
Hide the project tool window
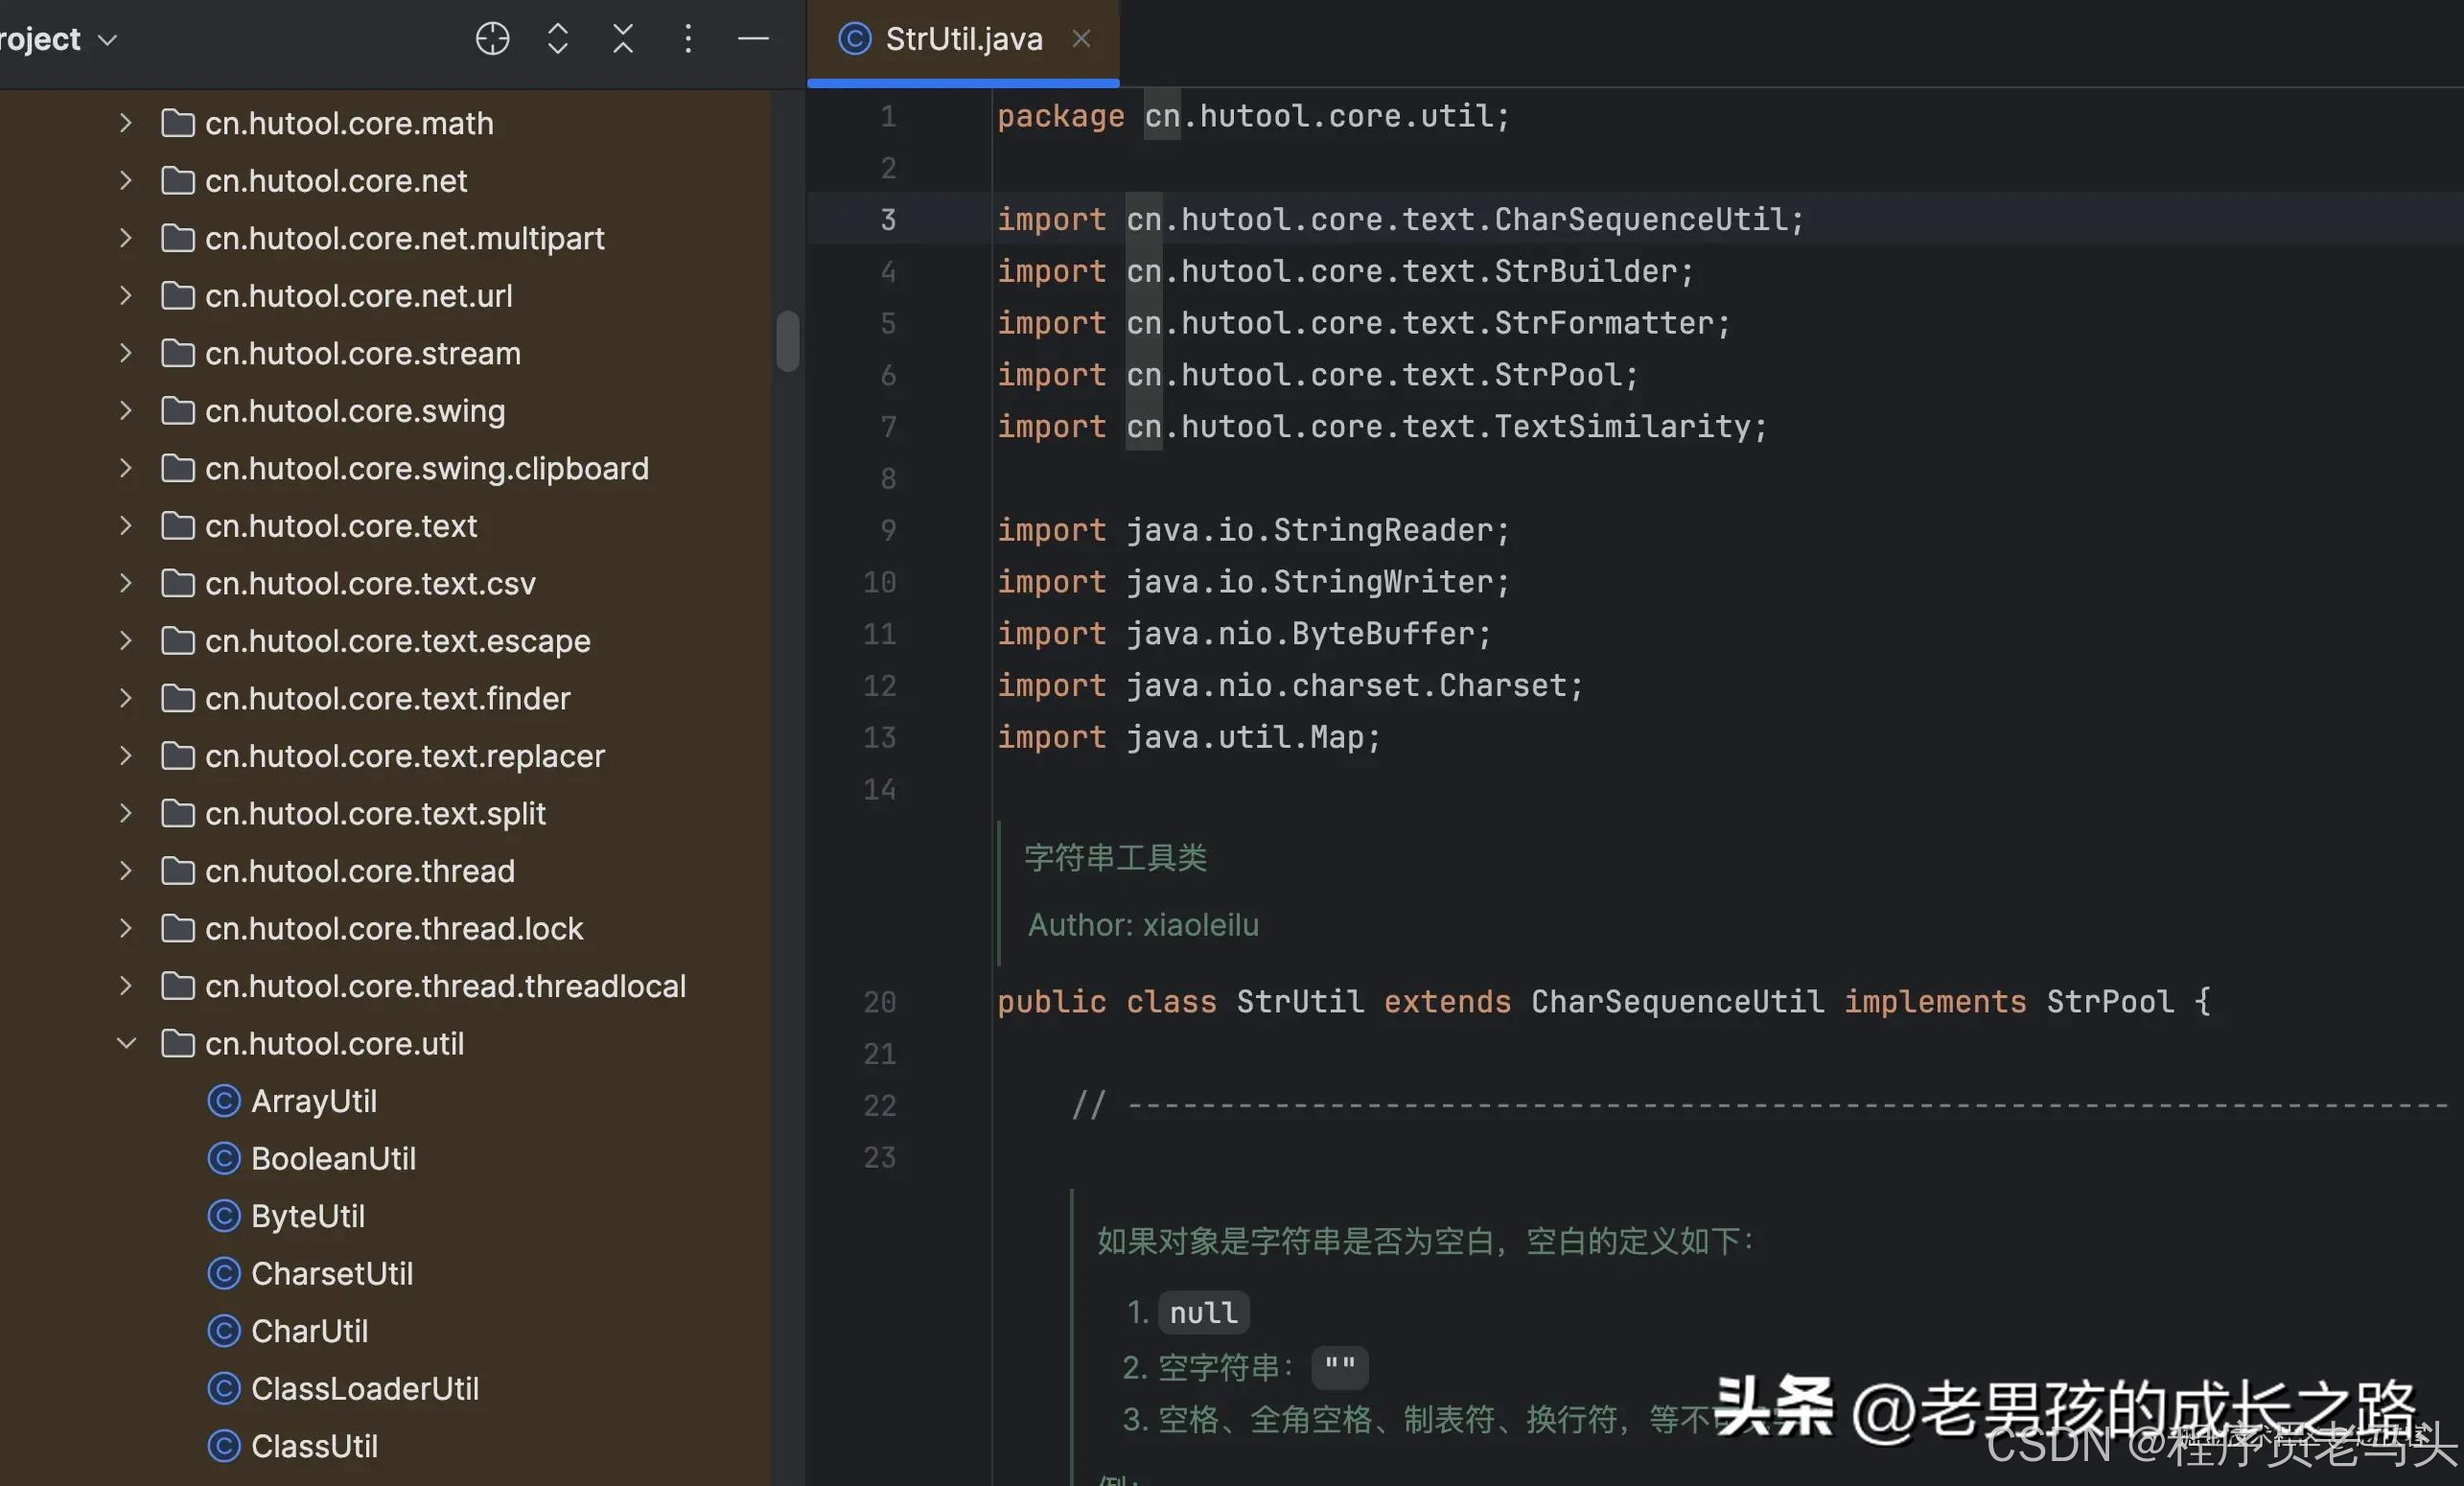[753, 39]
